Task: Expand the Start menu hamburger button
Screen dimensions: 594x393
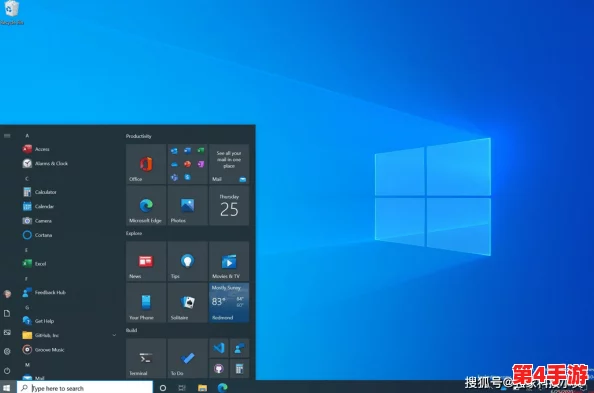Action: [7, 135]
